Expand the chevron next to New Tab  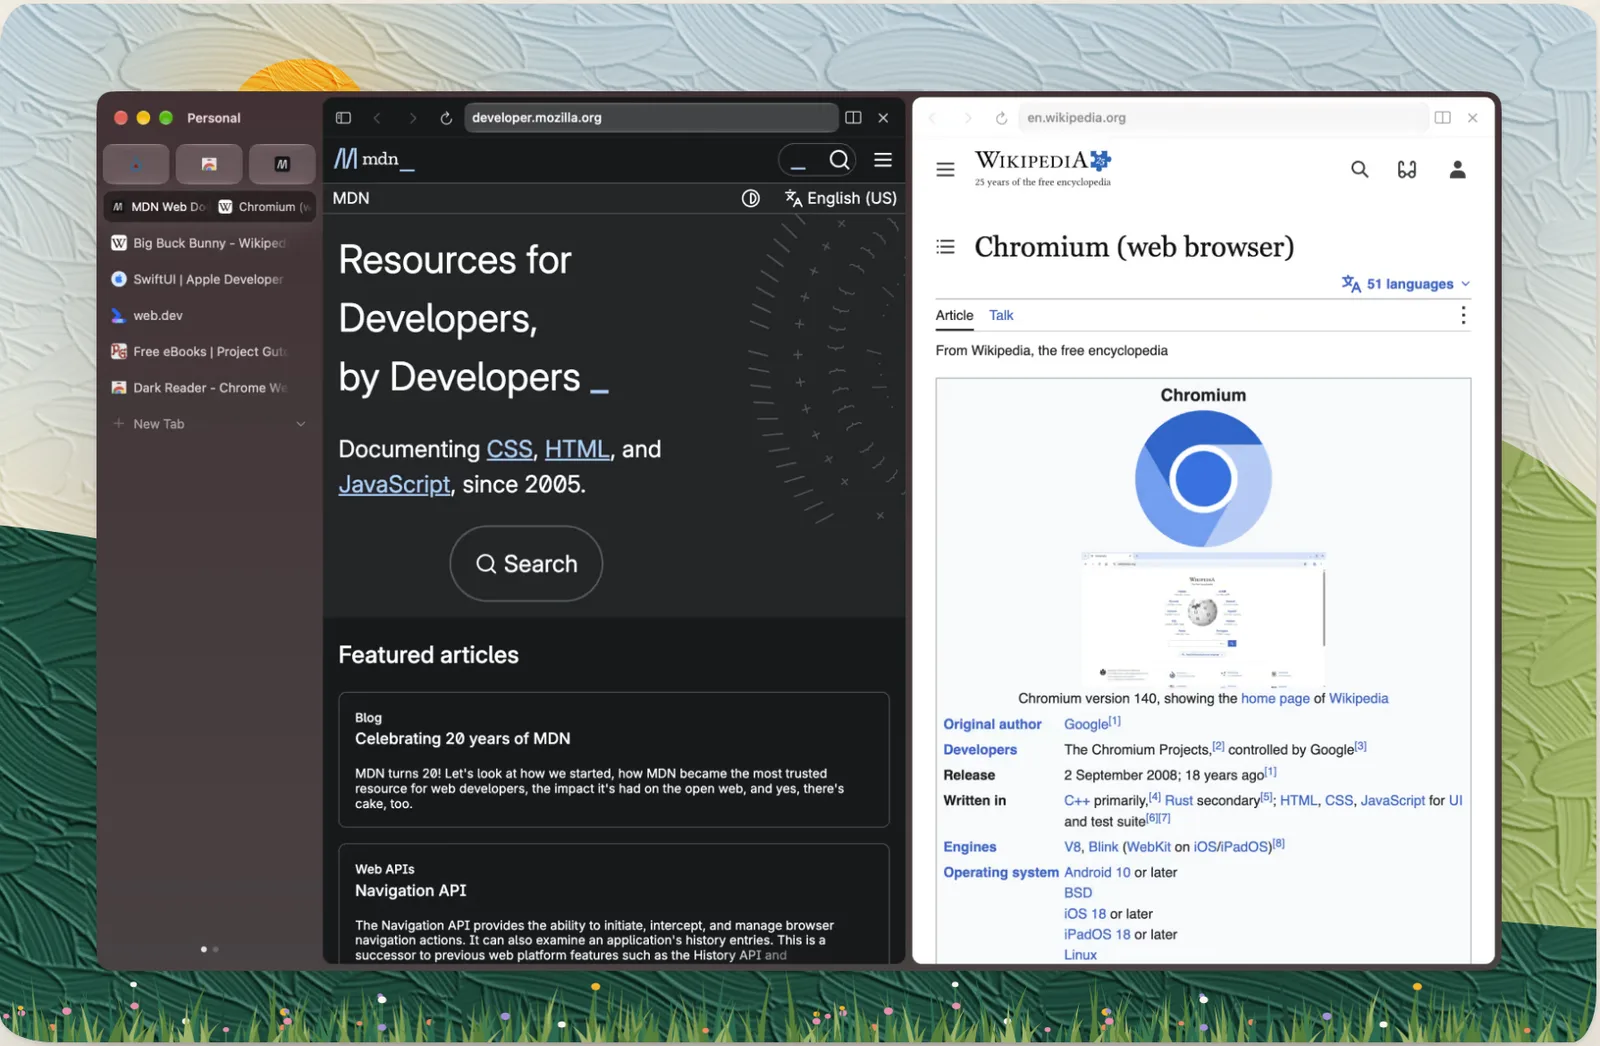[x=301, y=424]
